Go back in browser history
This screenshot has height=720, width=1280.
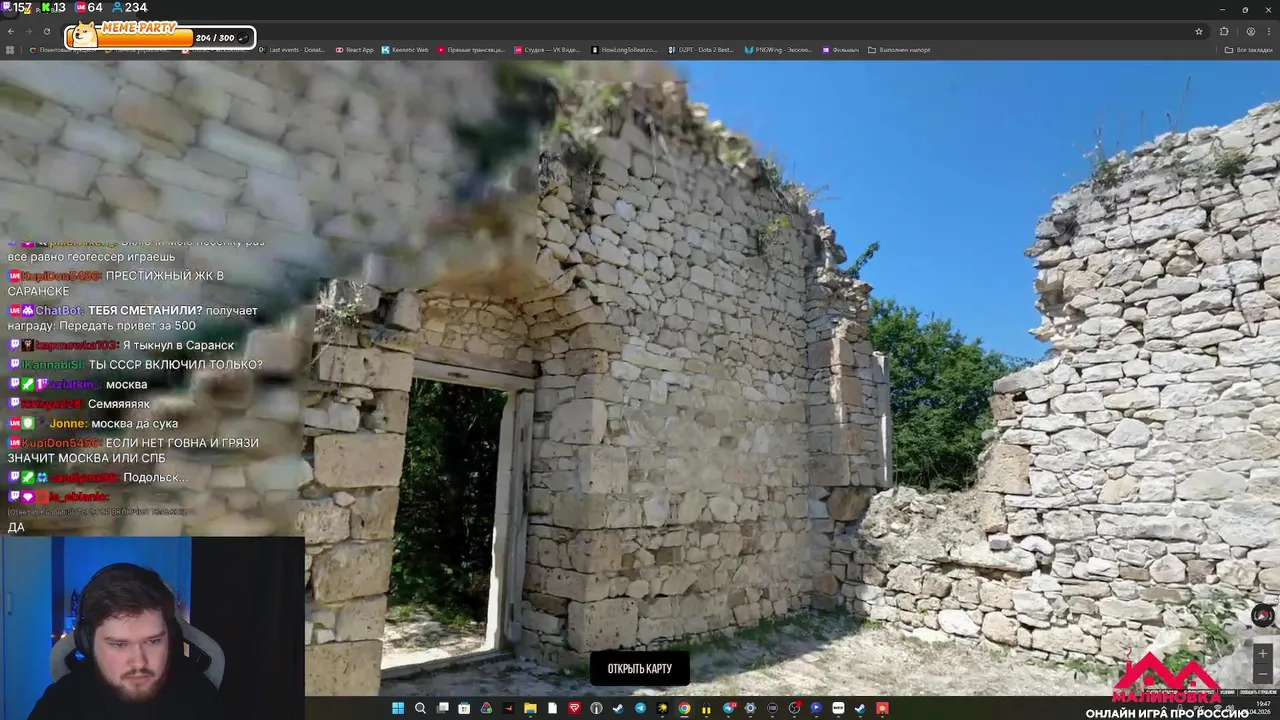click(11, 31)
